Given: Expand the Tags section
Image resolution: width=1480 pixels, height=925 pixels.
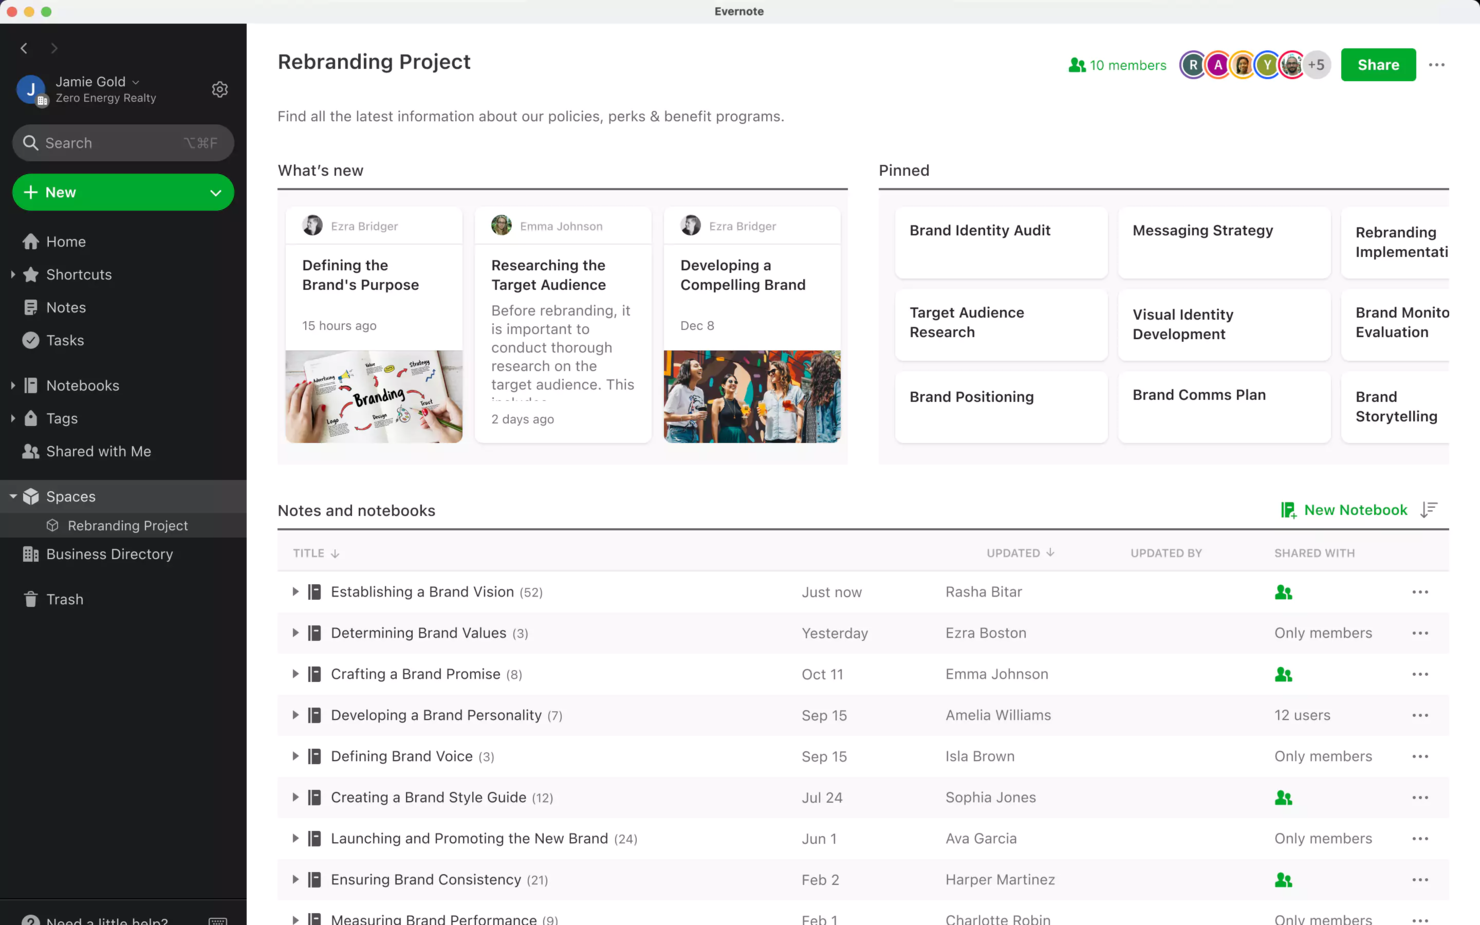Looking at the screenshot, I should (x=13, y=418).
